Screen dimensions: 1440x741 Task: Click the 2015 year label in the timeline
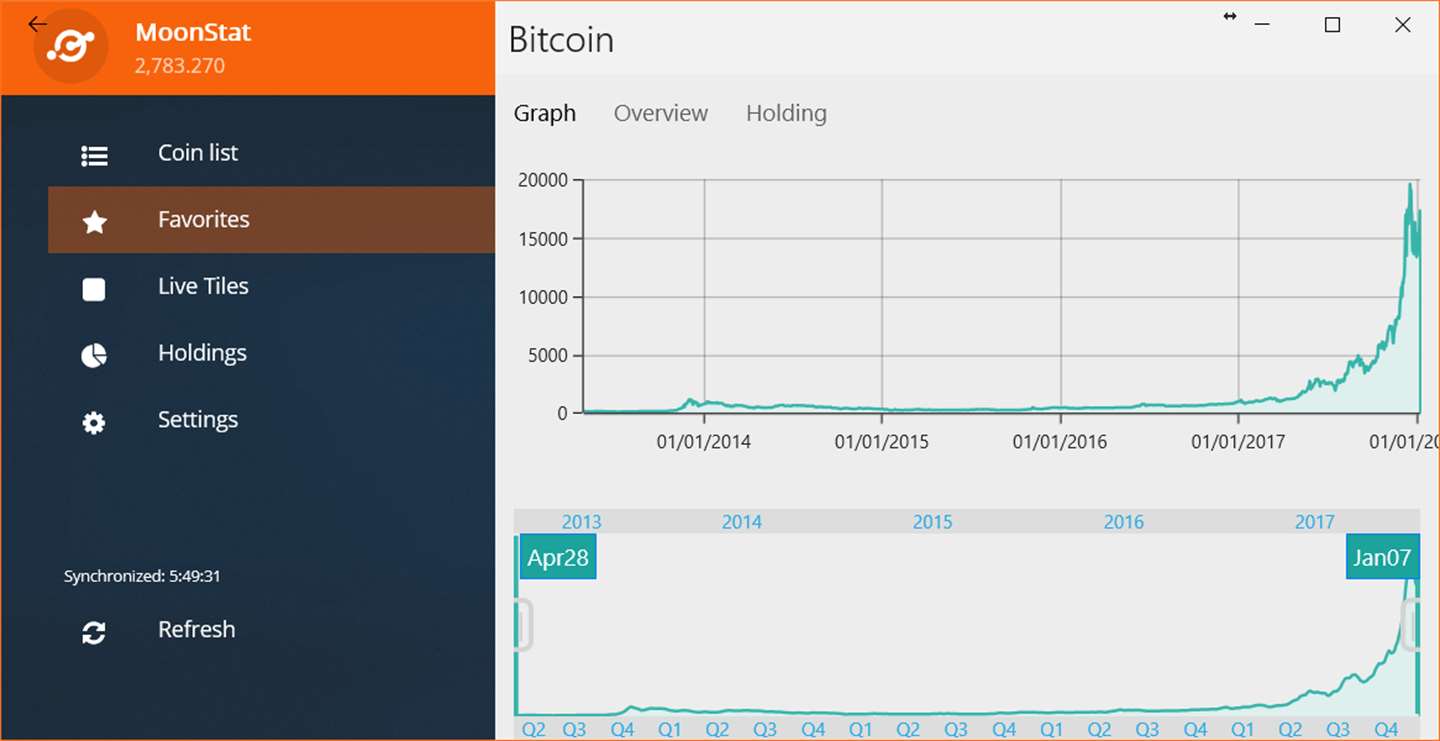point(933,522)
